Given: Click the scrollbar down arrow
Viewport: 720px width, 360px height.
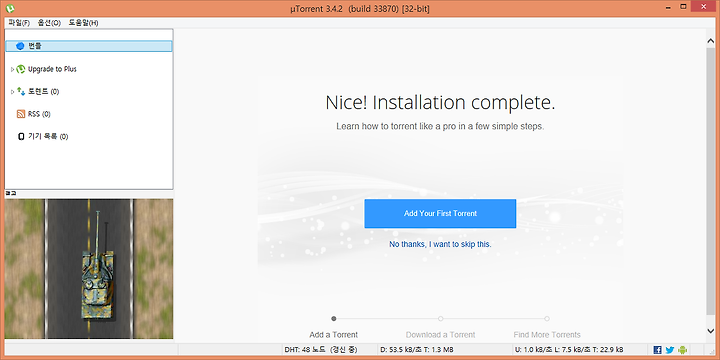Looking at the screenshot, I should coord(711,330).
